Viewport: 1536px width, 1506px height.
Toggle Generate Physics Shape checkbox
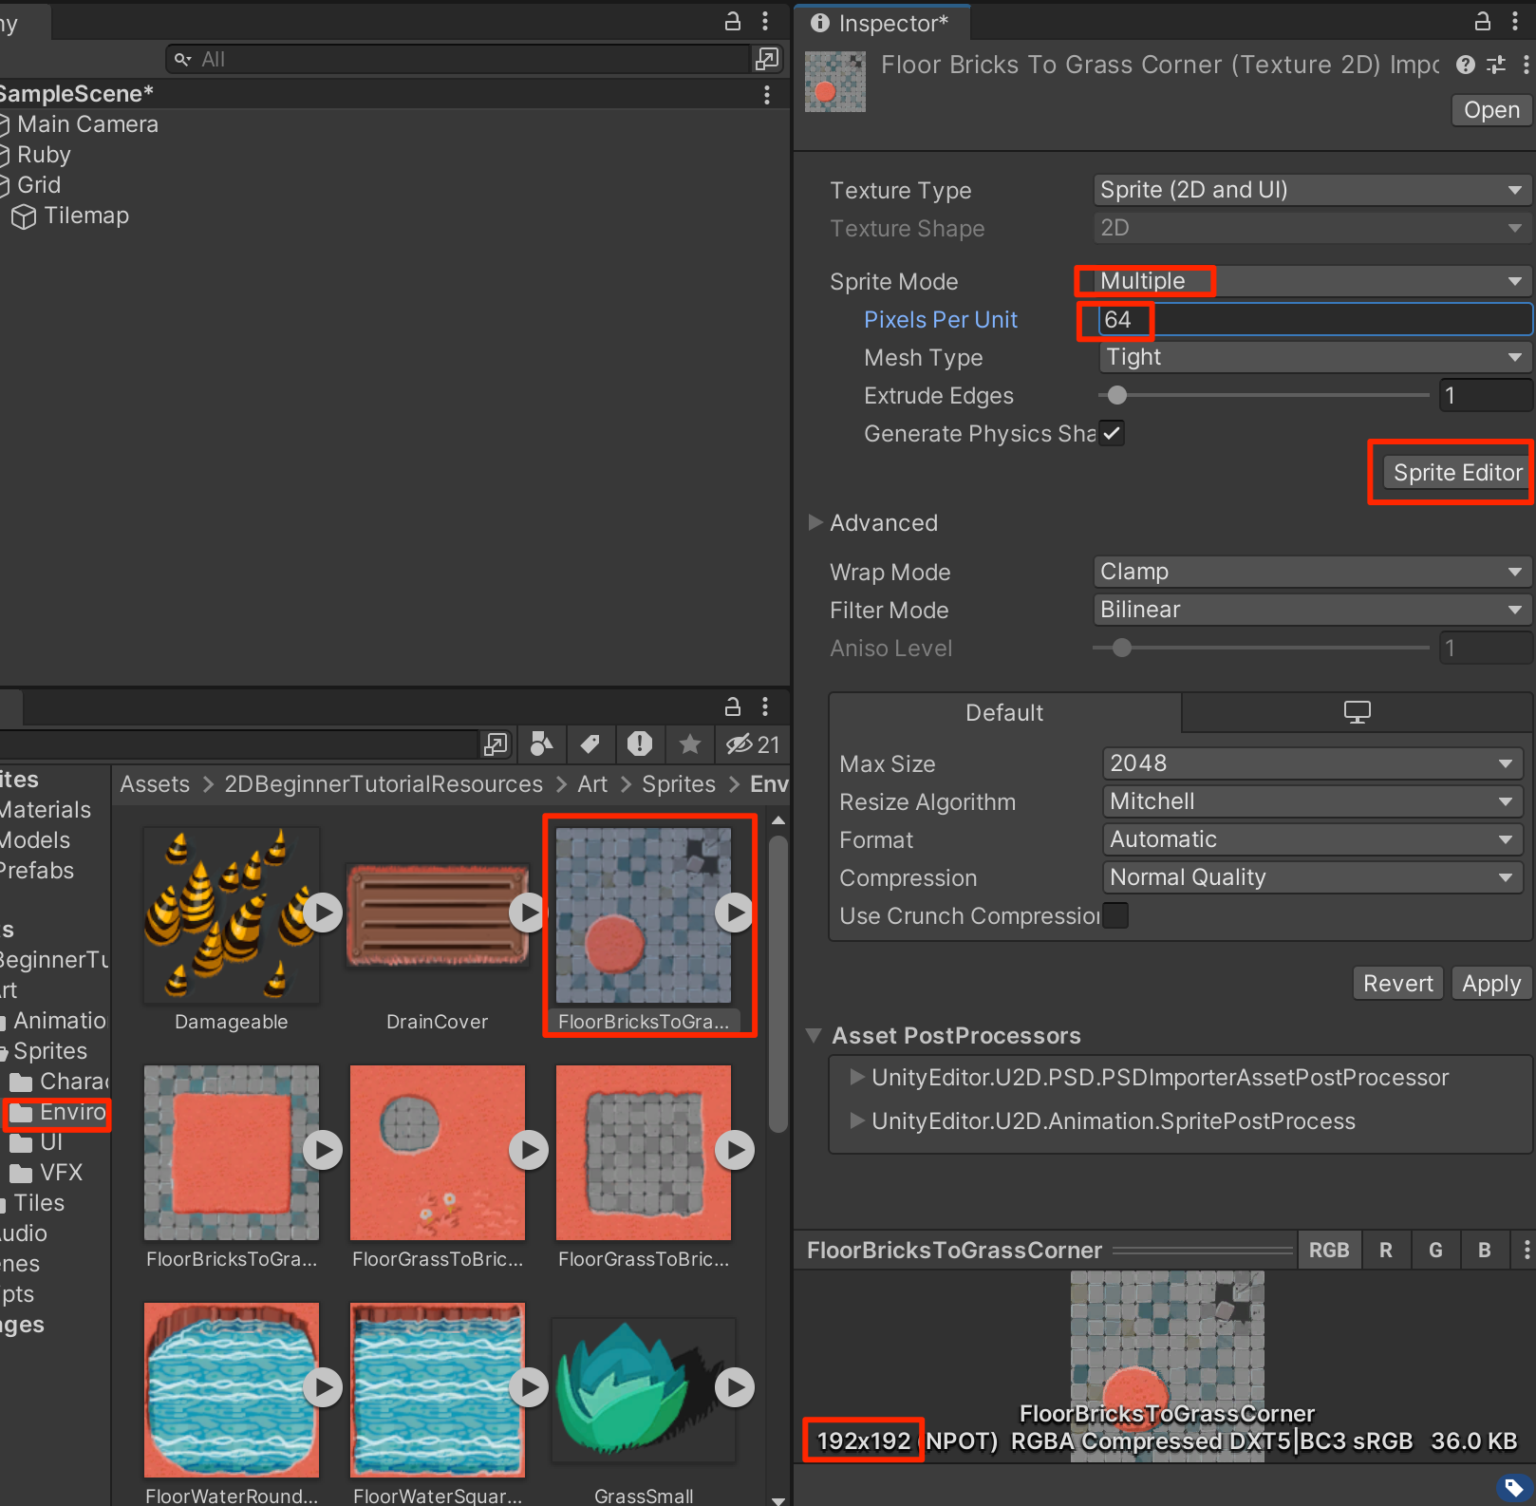pos(1111,433)
